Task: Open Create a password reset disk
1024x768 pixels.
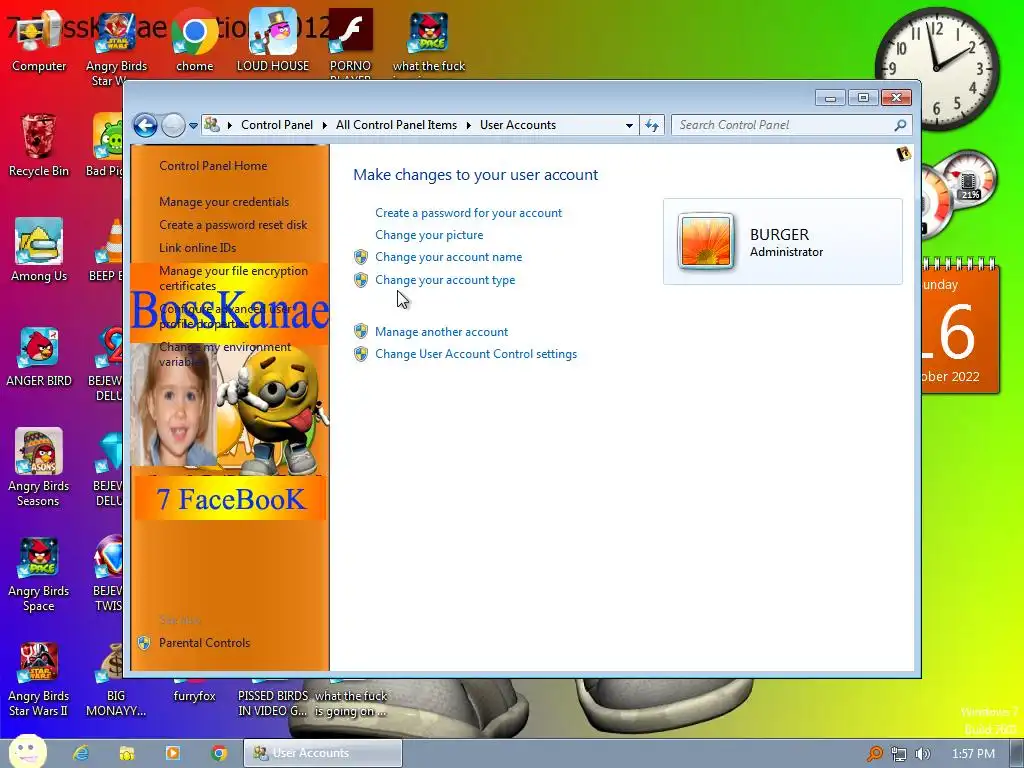Action: point(233,225)
